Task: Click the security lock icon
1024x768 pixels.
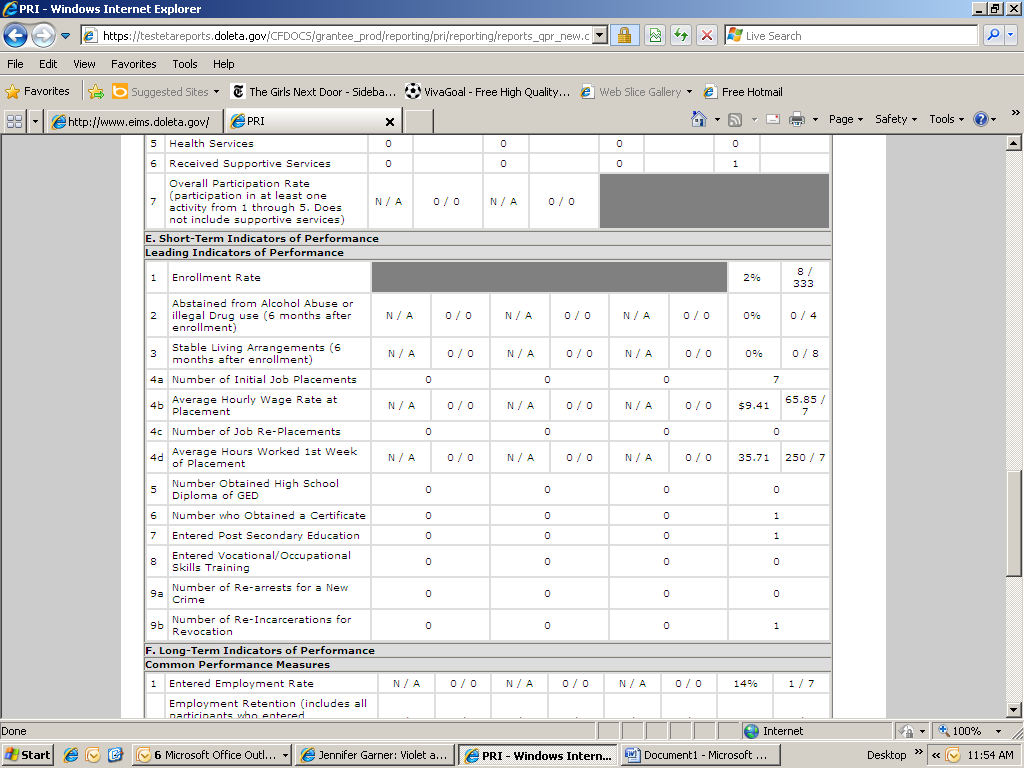Action: pos(624,36)
